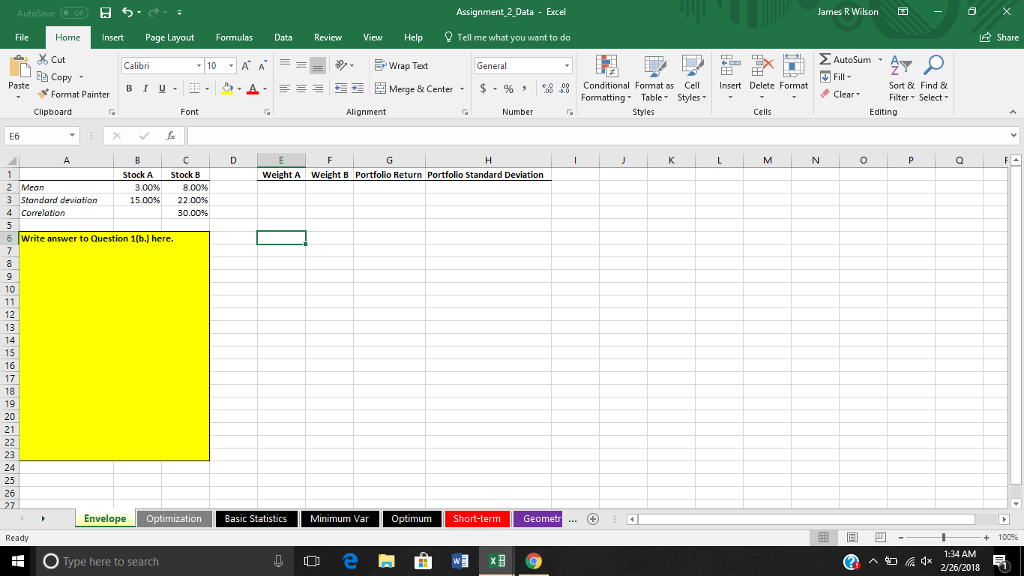
Task: Apply the red Font Color icon
Action: tap(253, 89)
